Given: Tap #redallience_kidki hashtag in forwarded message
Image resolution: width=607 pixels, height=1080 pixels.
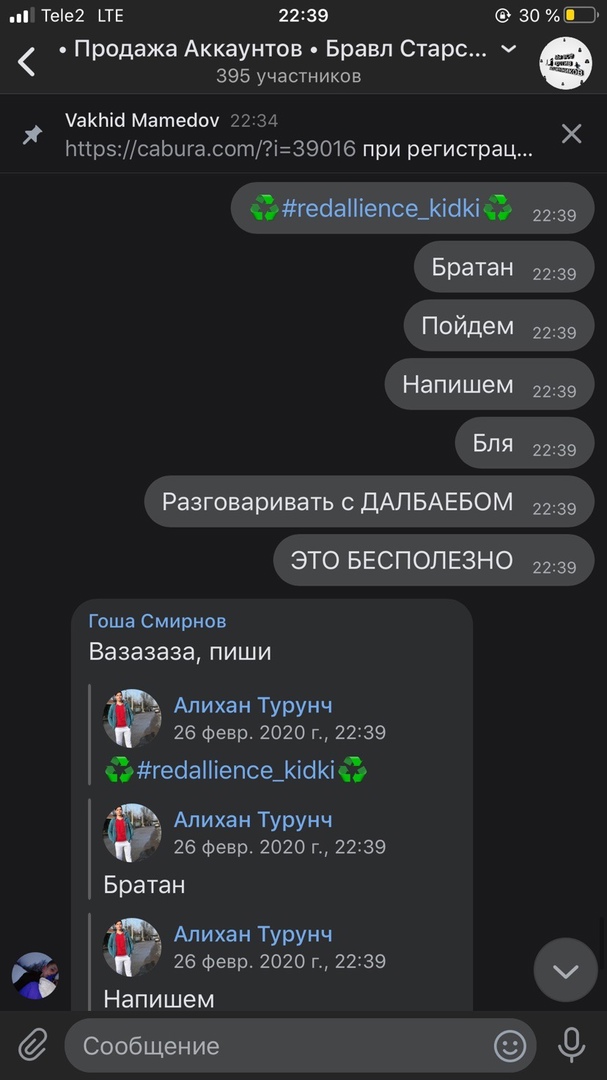Looking at the screenshot, I should point(236,770).
